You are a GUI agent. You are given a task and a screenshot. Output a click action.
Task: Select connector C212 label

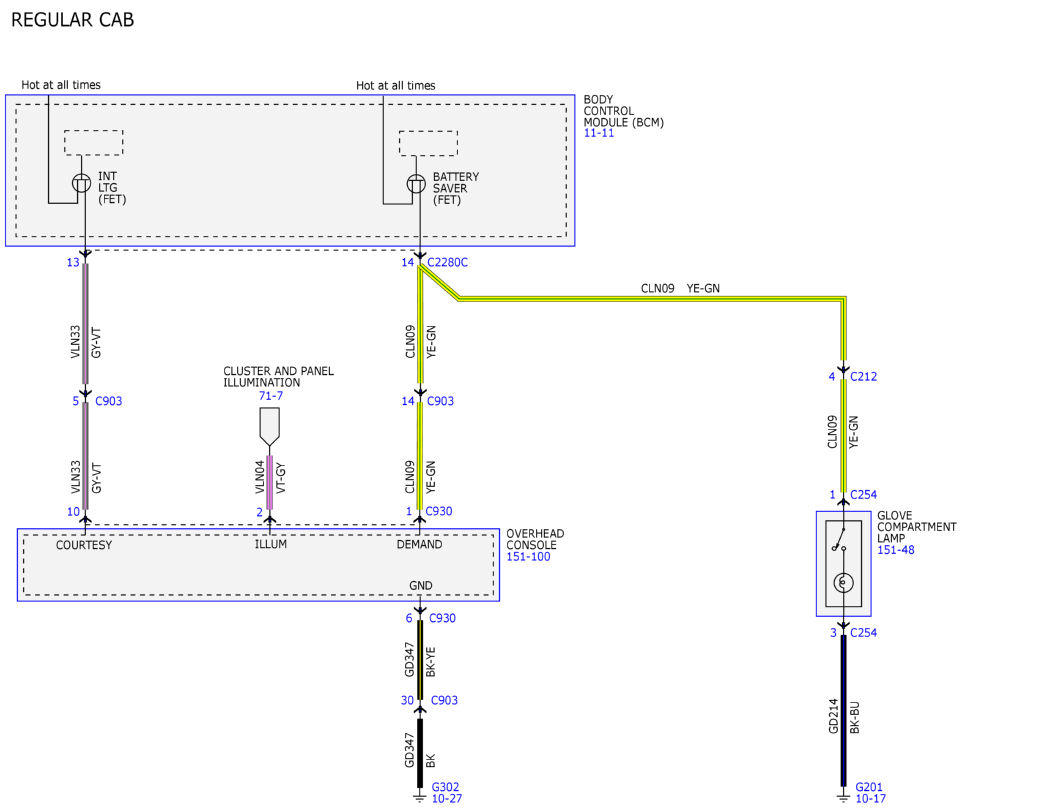[863, 376]
